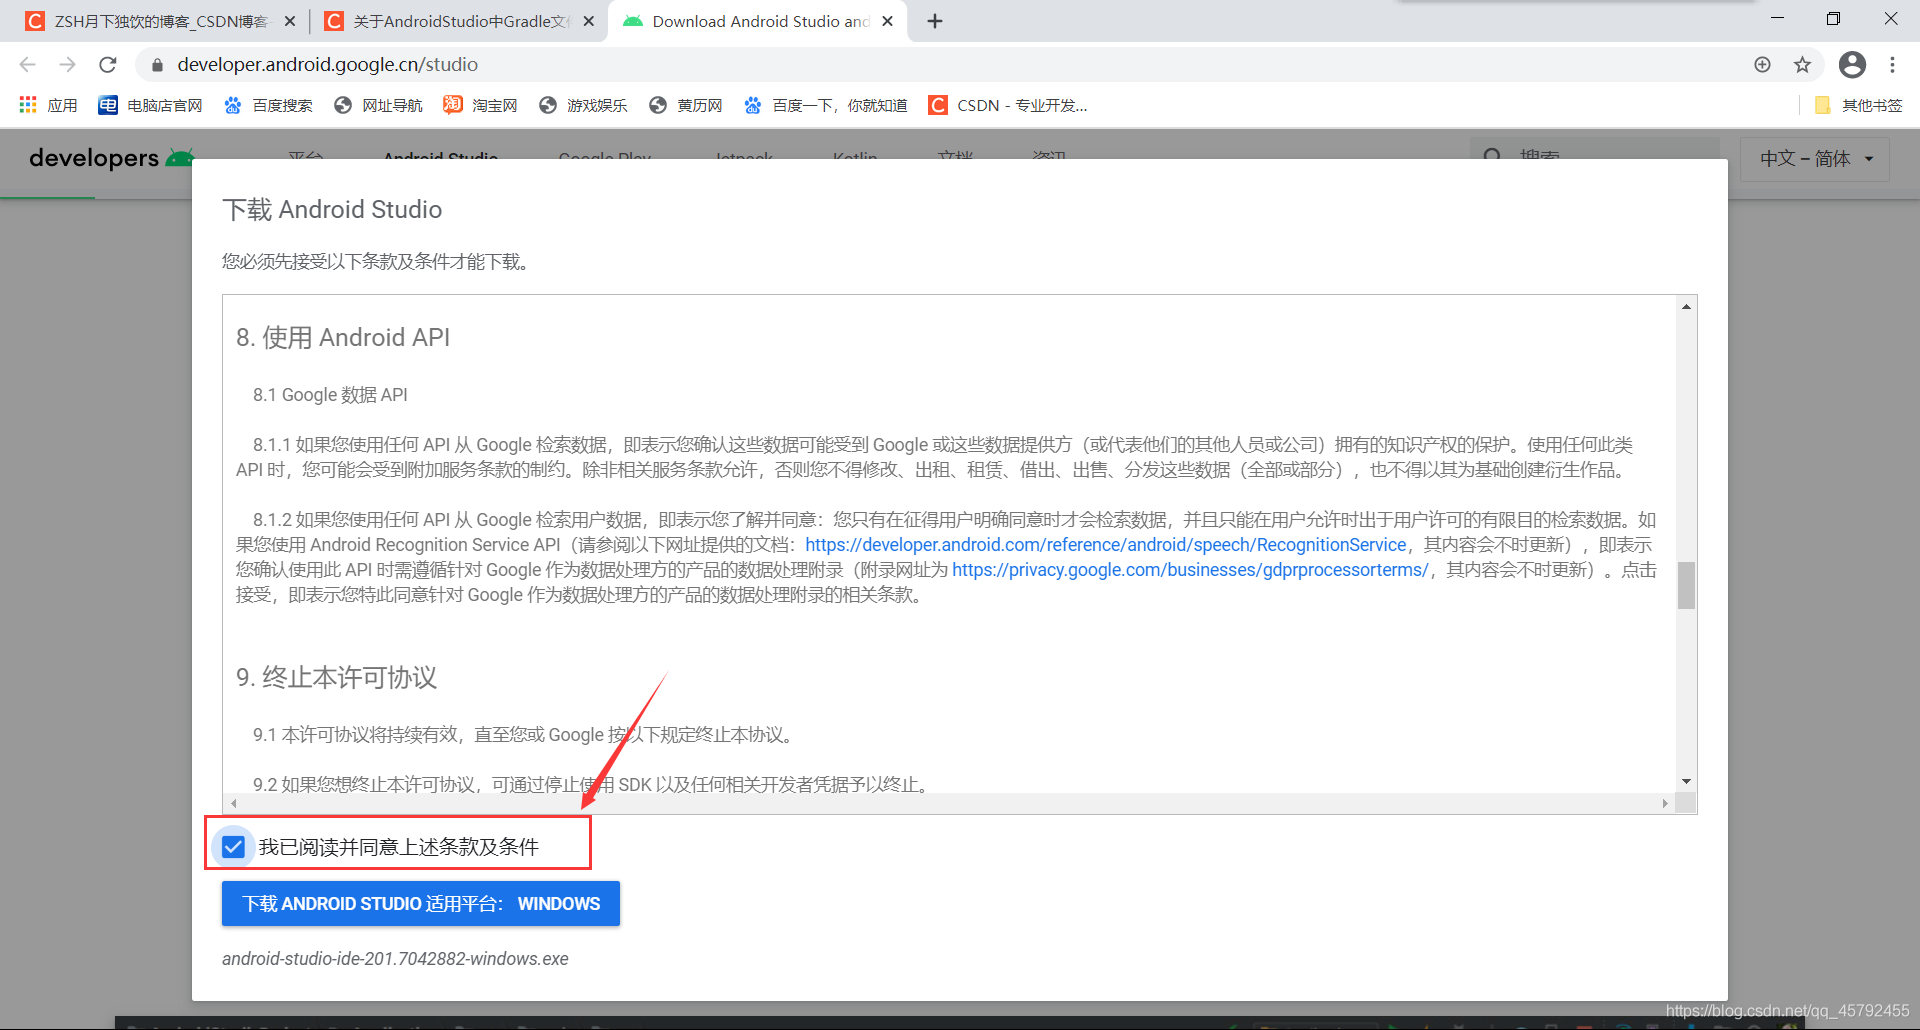Select the Download Android Studio tab
This screenshot has width=1920, height=1030.
coord(757,21)
